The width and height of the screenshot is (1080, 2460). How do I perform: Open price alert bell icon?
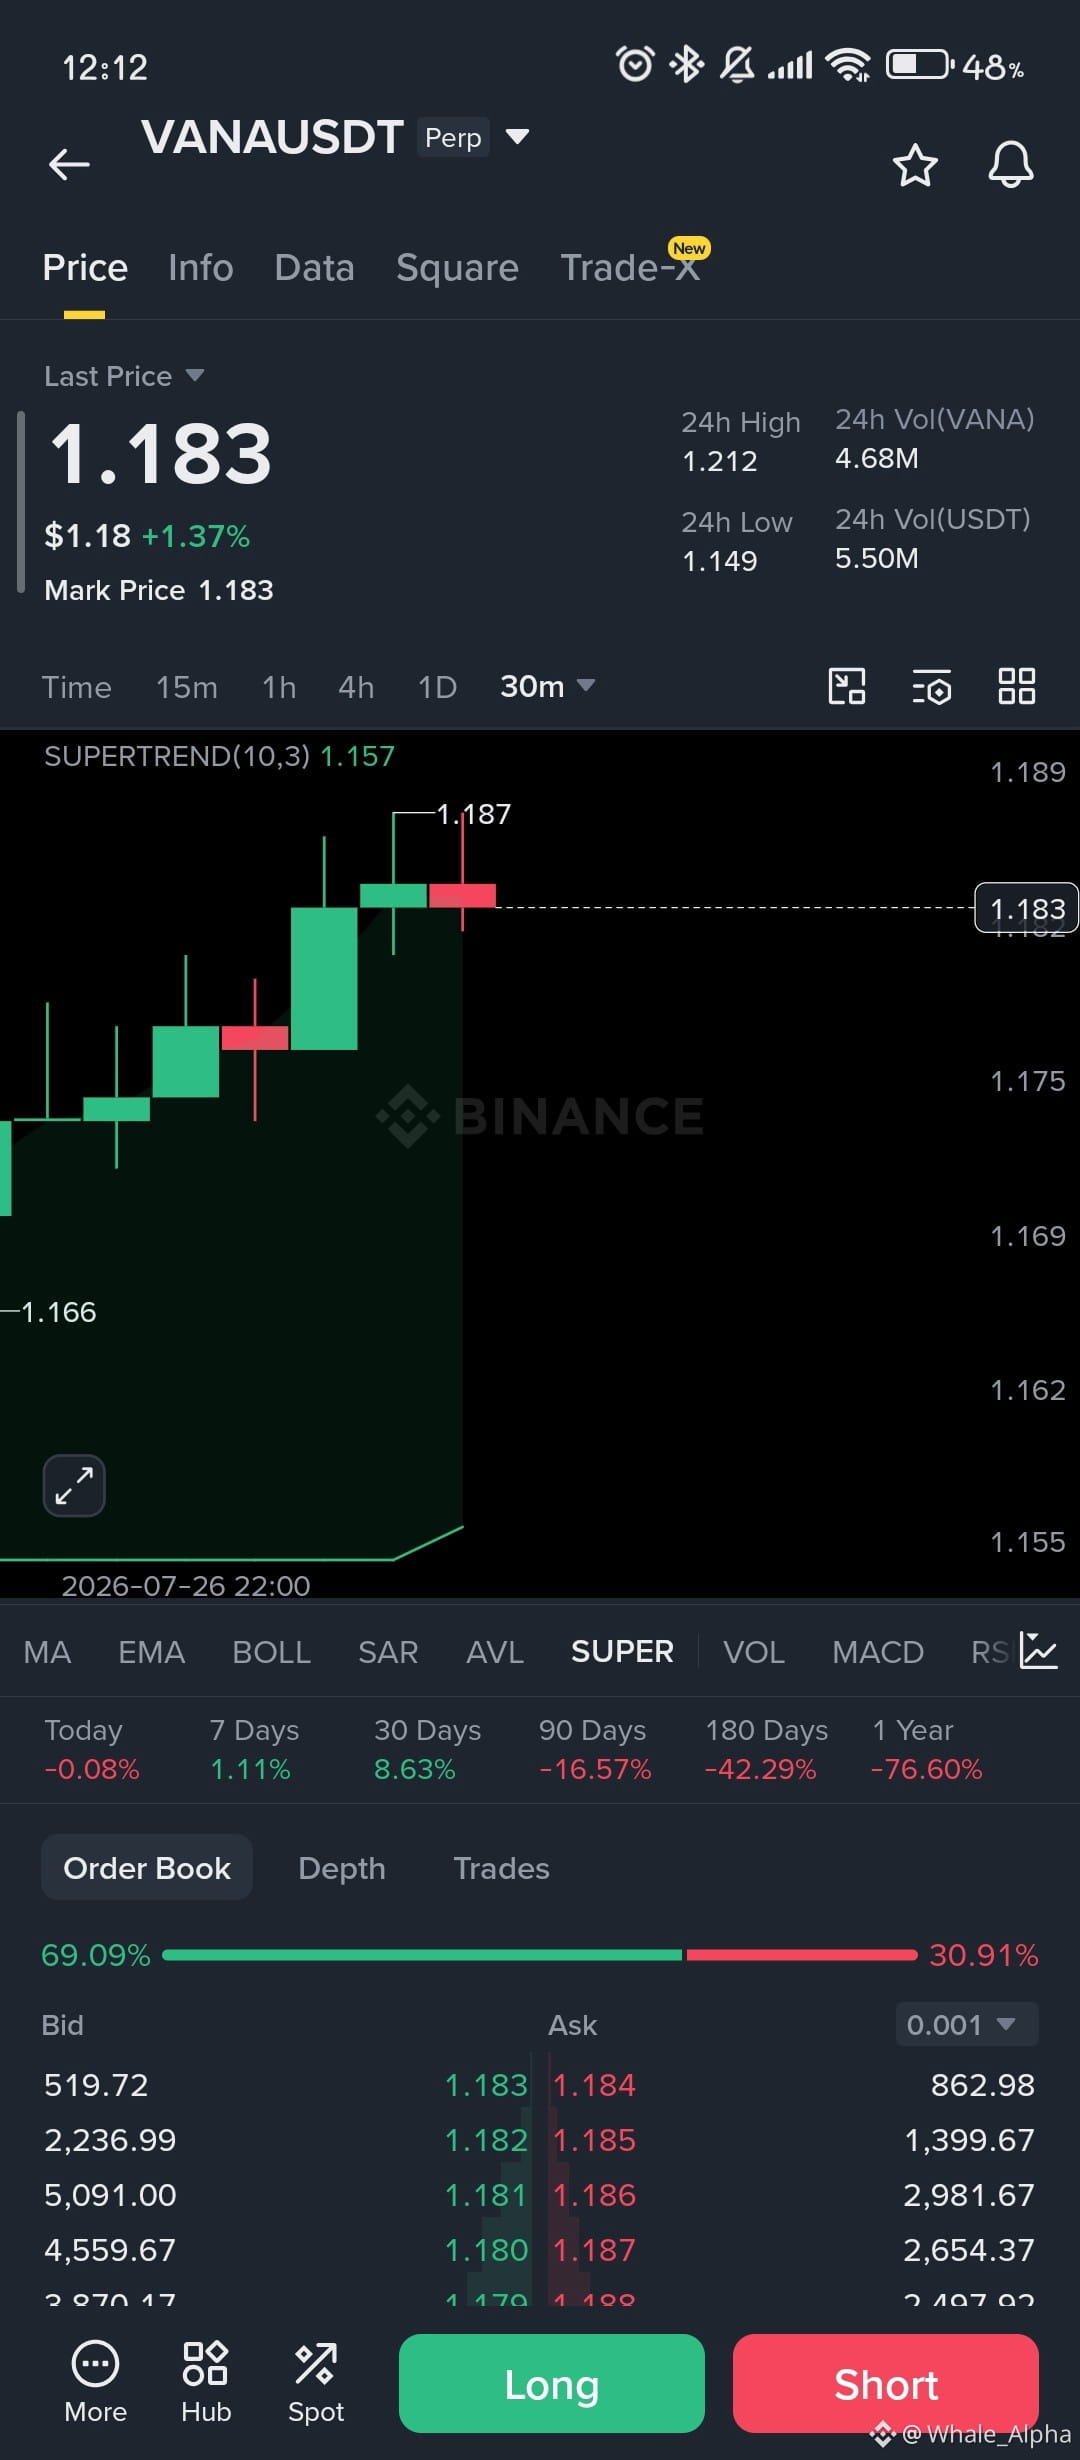tap(1011, 164)
